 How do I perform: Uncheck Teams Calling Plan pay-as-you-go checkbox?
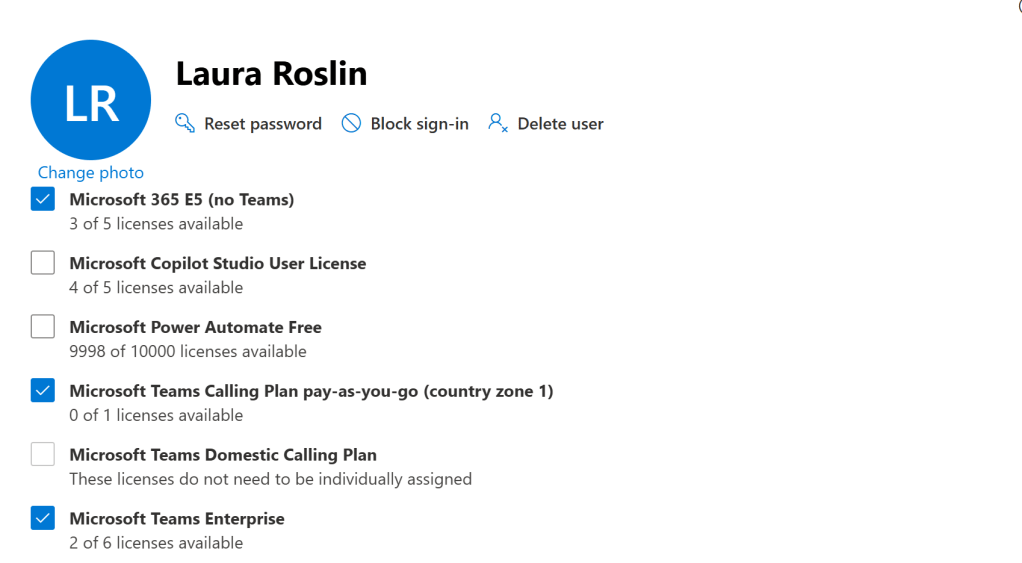pyautogui.click(x=43, y=391)
